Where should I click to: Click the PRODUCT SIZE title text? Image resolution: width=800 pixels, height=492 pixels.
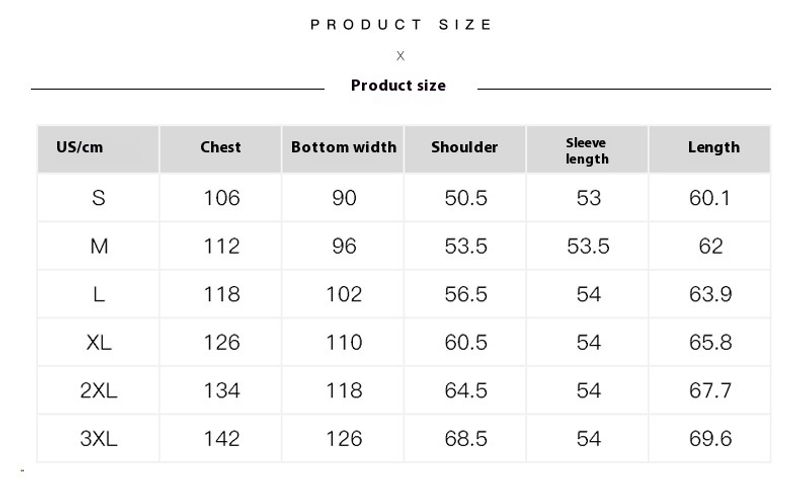pyautogui.click(x=400, y=24)
